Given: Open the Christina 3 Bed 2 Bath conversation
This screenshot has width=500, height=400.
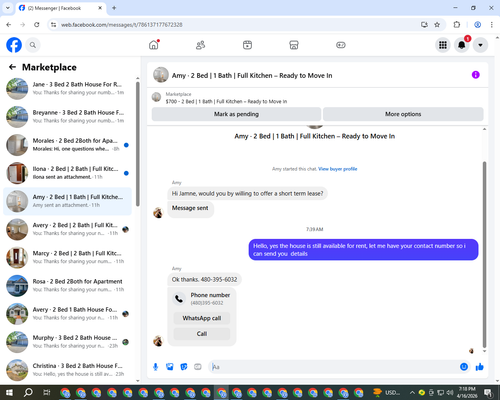Looking at the screenshot, I should 67,370.
